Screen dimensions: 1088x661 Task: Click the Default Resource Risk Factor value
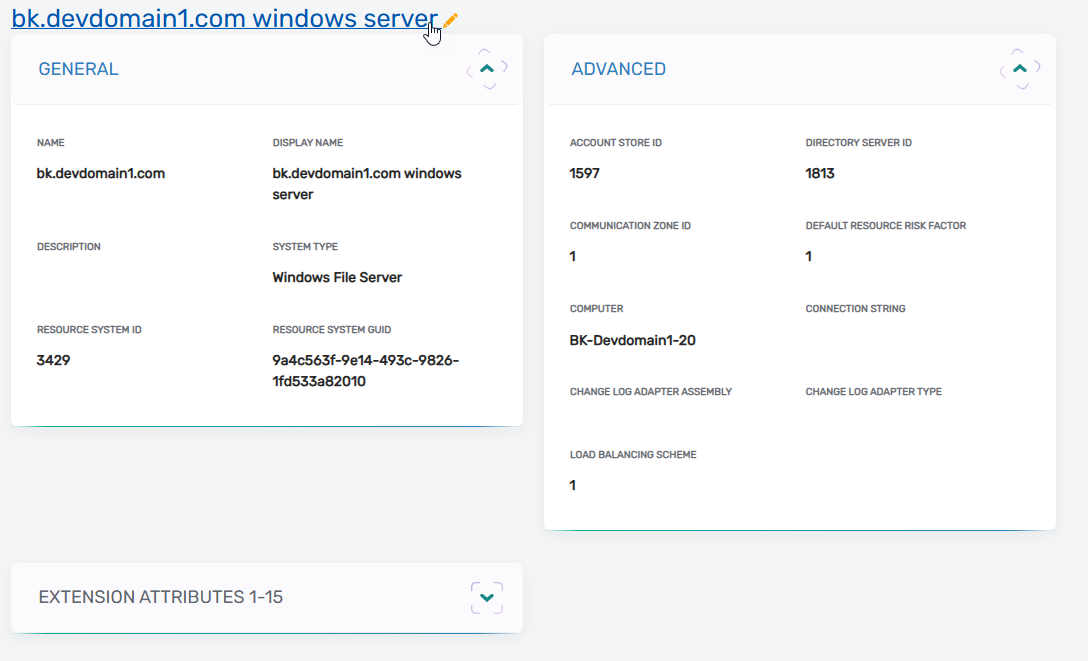pyautogui.click(x=809, y=256)
